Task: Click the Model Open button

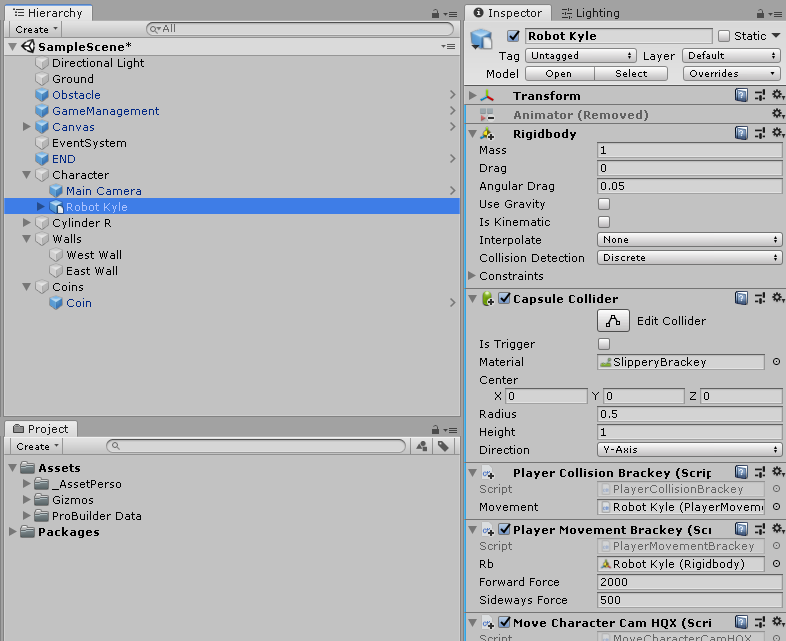Action: 559,74
